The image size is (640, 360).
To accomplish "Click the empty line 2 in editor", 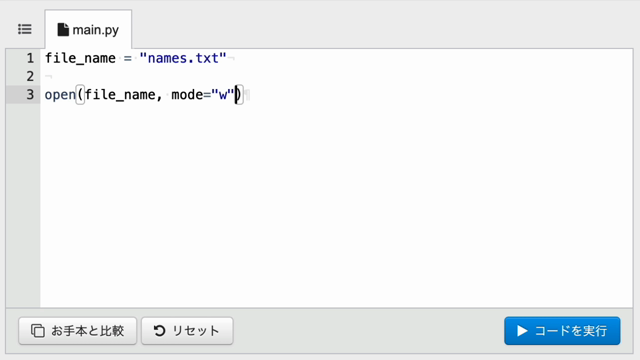I will [x=336, y=76].
